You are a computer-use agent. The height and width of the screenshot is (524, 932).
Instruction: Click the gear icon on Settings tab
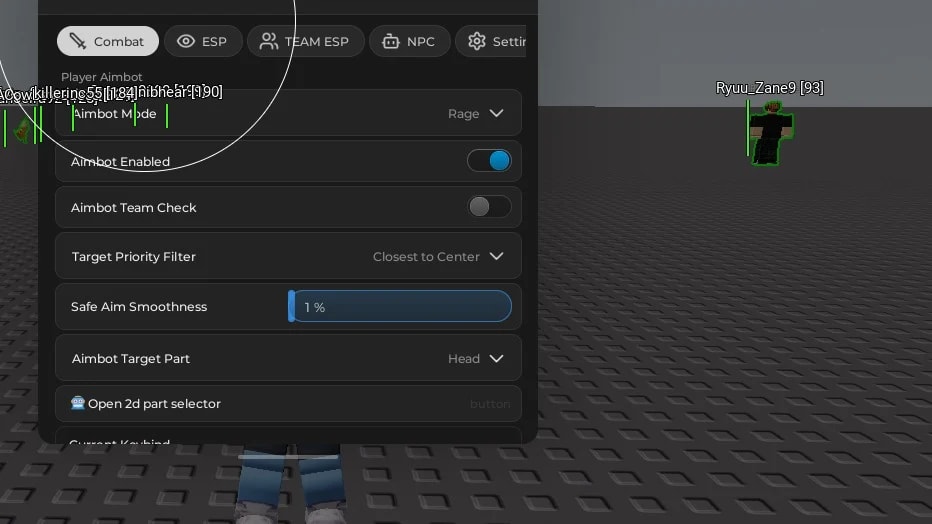477,41
